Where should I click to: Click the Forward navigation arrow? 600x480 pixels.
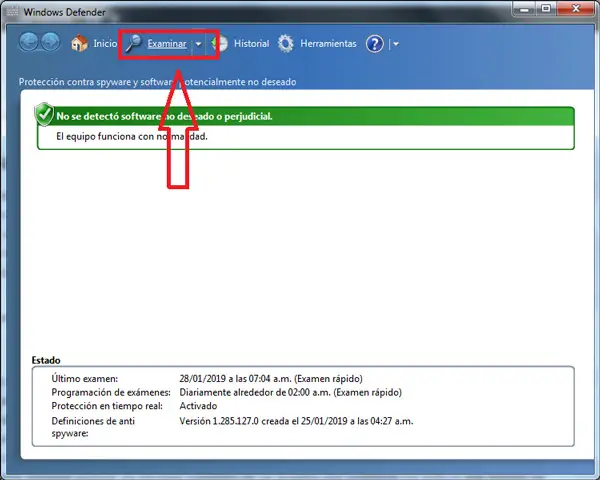click(51, 42)
